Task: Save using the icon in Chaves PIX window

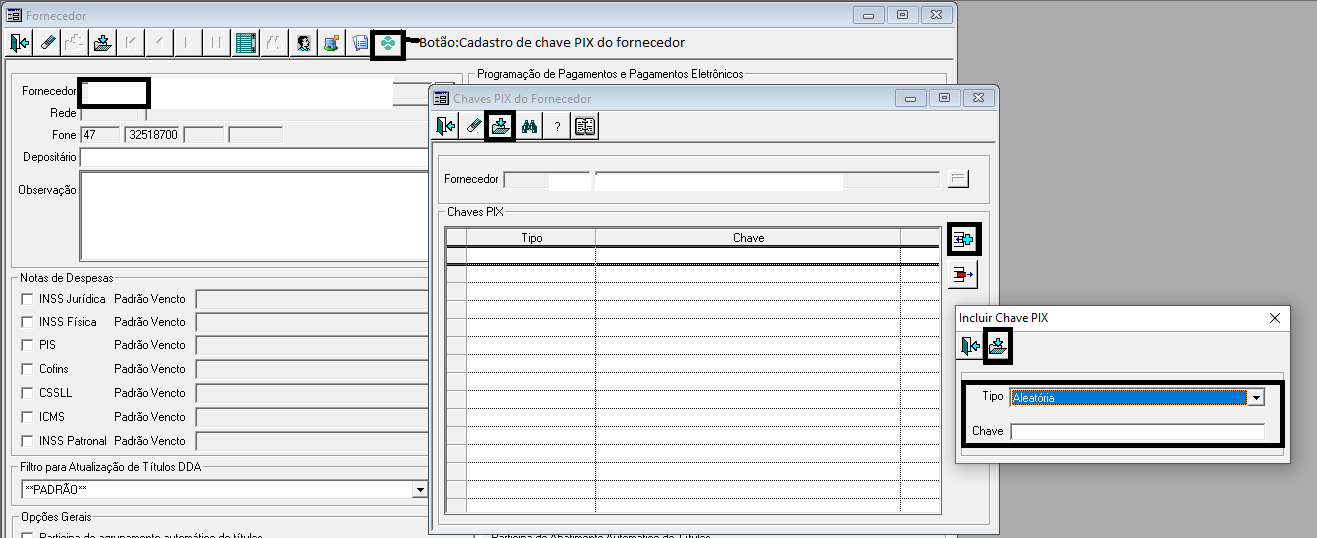Action: [500, 126]
